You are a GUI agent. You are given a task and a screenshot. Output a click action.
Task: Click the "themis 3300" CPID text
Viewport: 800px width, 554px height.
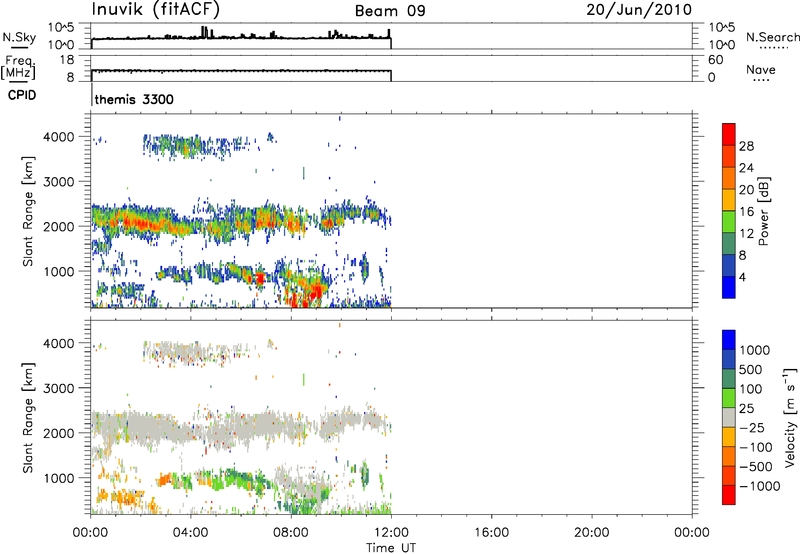point(134,99)
